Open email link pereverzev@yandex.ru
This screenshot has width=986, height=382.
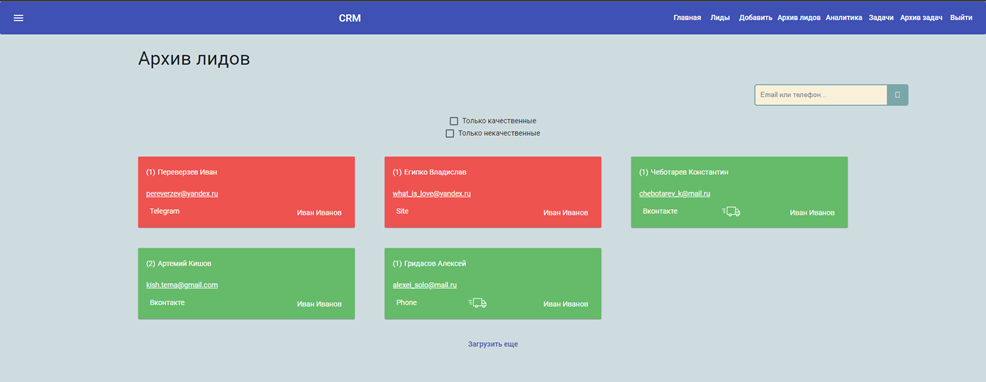click(182, 194)
